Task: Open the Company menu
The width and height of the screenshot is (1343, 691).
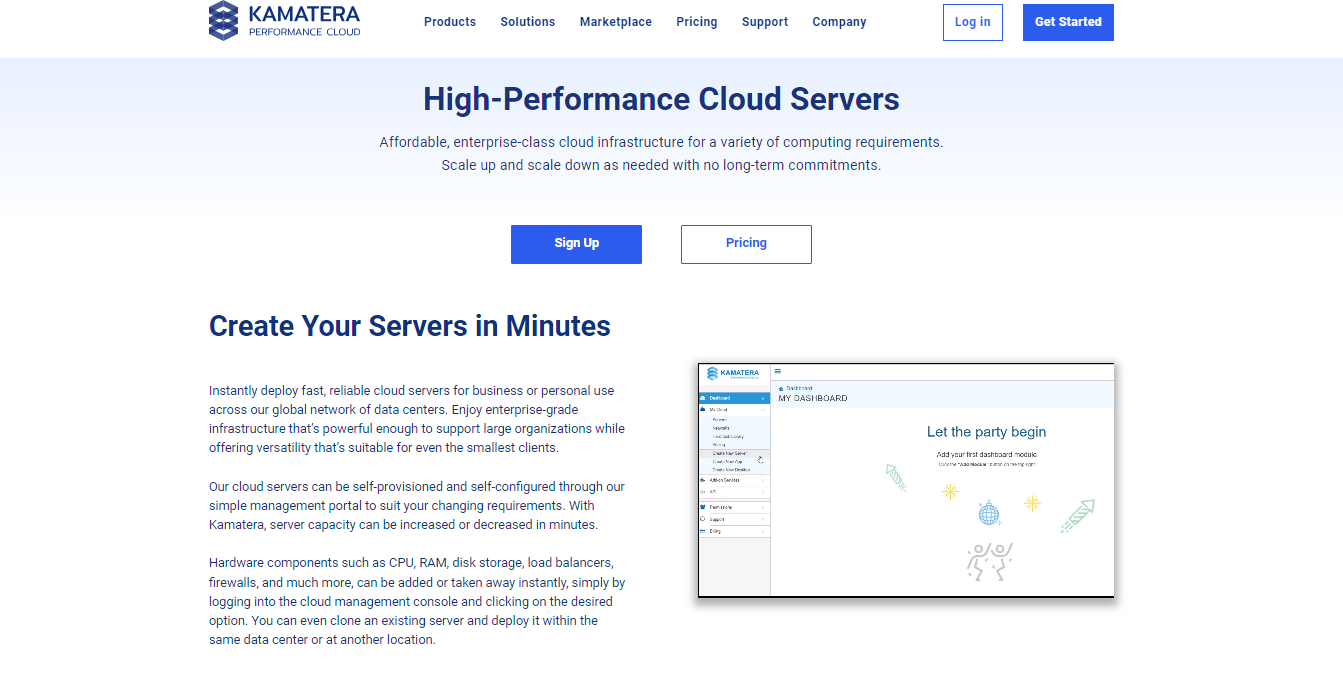Action: tap(838, 22)
